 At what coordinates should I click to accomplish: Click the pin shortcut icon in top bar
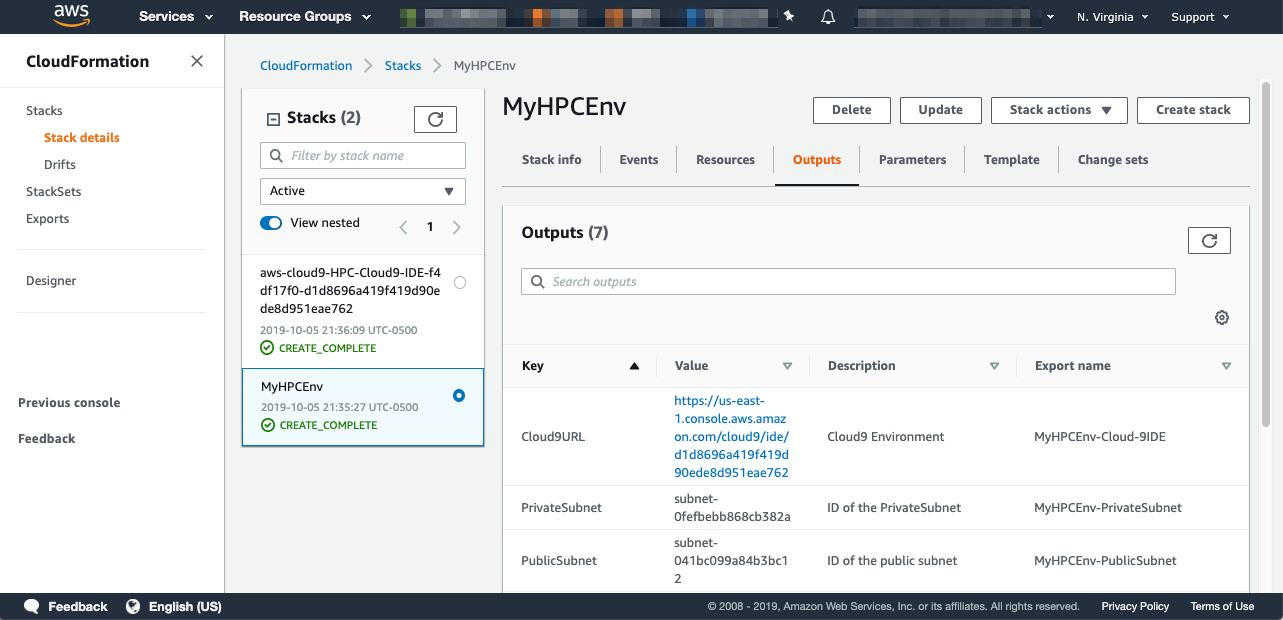click(789, 16)
